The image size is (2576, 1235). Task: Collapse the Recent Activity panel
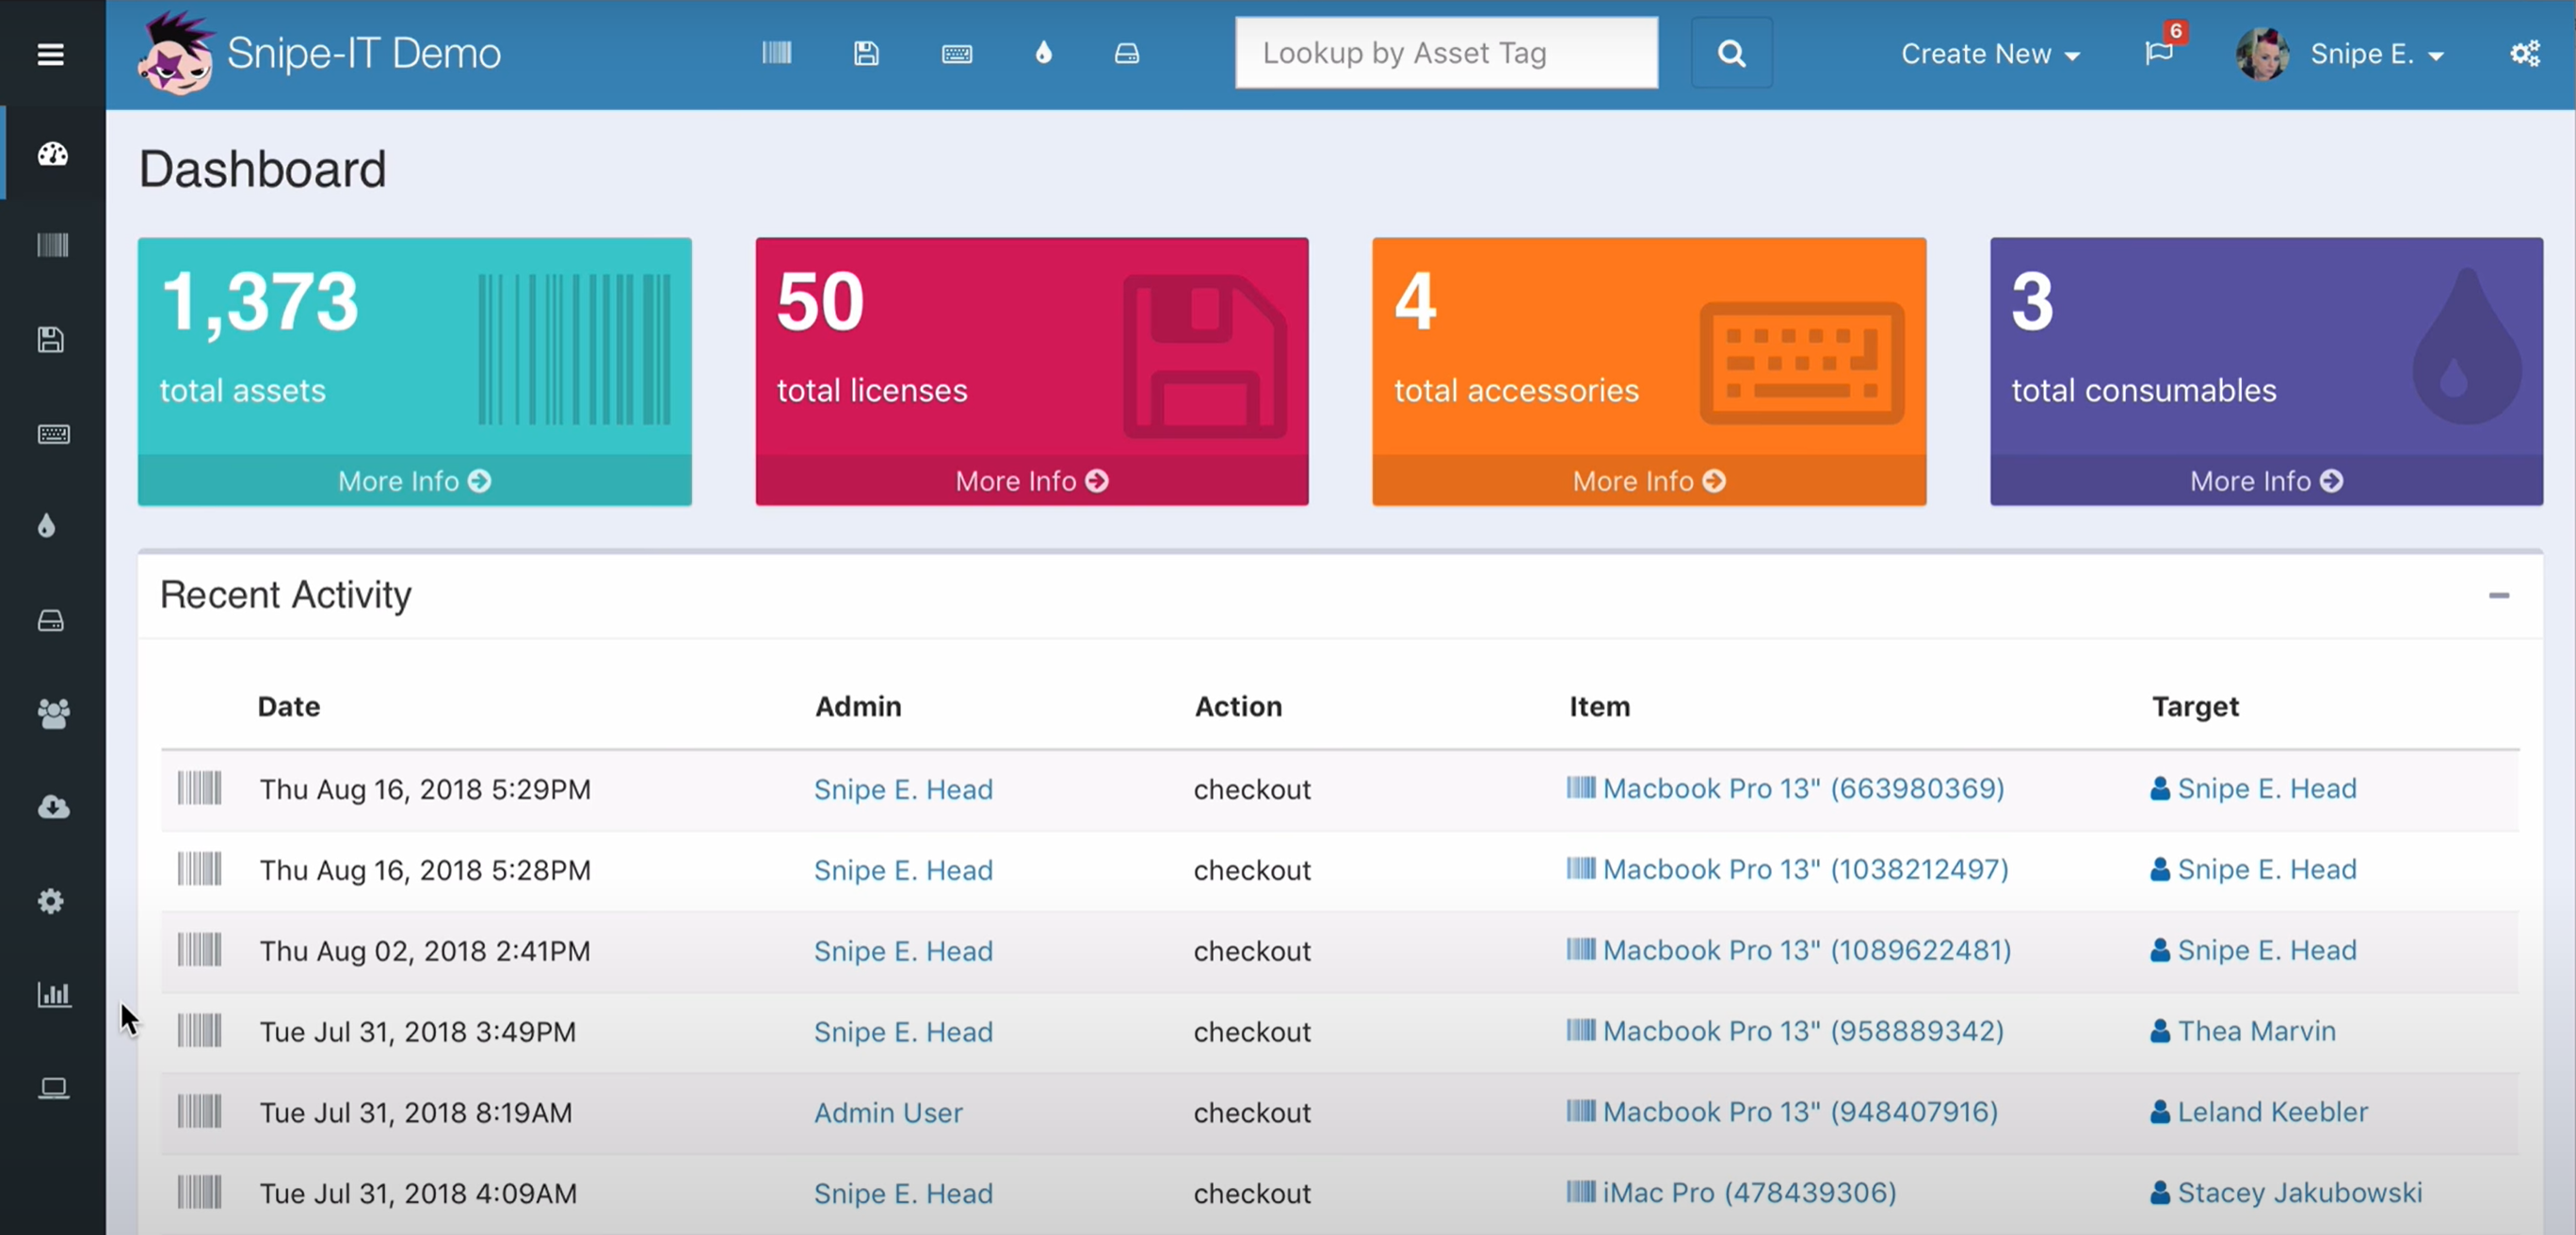click(2499, 594)
